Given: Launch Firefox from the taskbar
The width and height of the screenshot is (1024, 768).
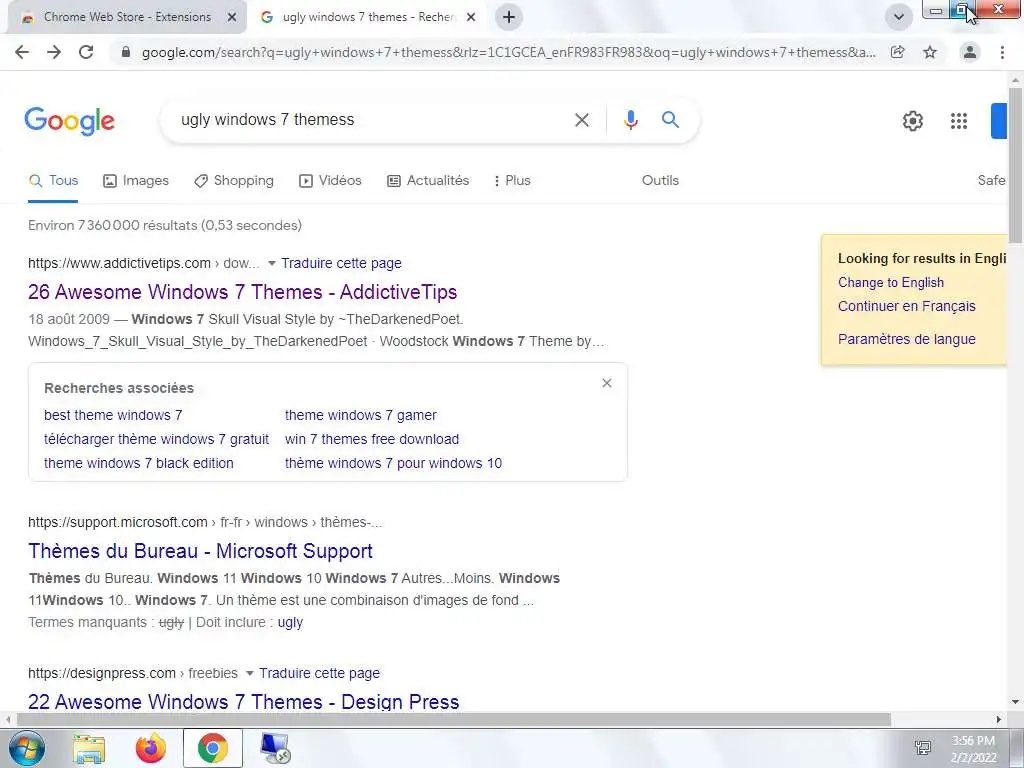Looking at the screenshot, I should click(151, 748).
